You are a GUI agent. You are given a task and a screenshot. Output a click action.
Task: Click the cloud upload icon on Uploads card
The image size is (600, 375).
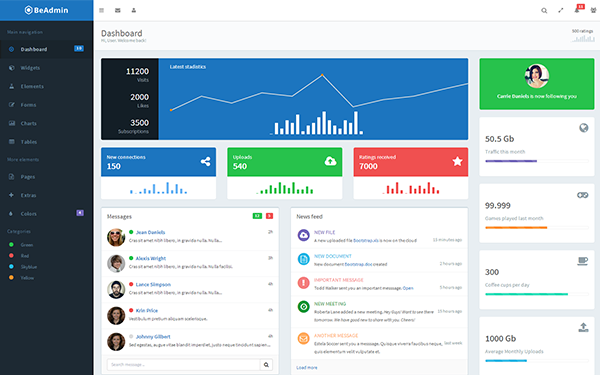pyautogui.click(x=331, y=161)
